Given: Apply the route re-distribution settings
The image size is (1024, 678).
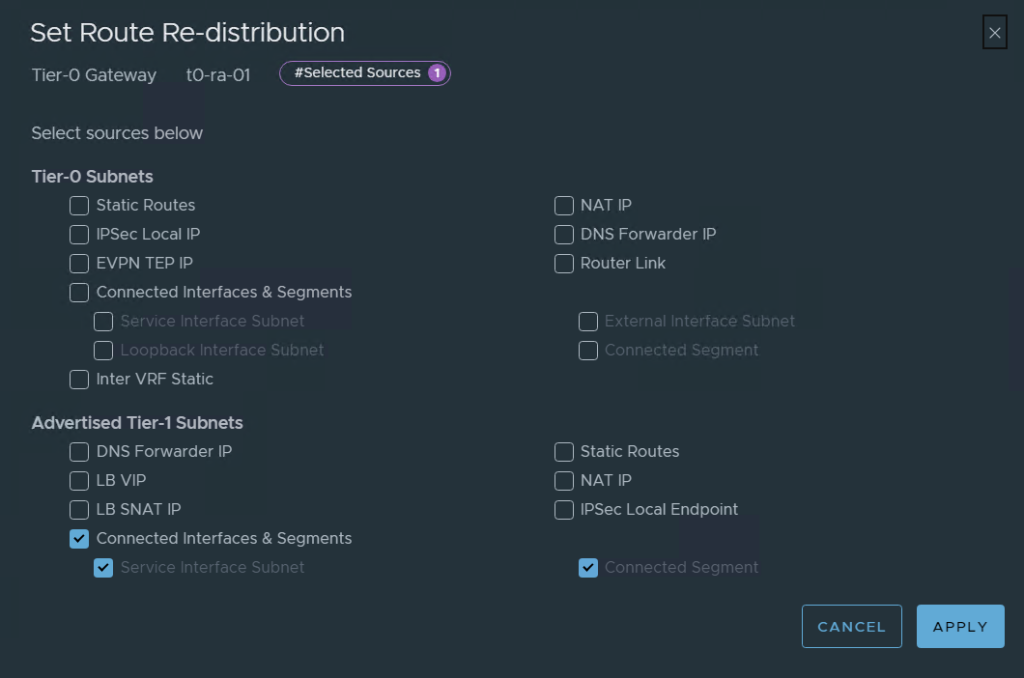Looking at the screenshot, I should pyautogui.click(x=959, y=626).
